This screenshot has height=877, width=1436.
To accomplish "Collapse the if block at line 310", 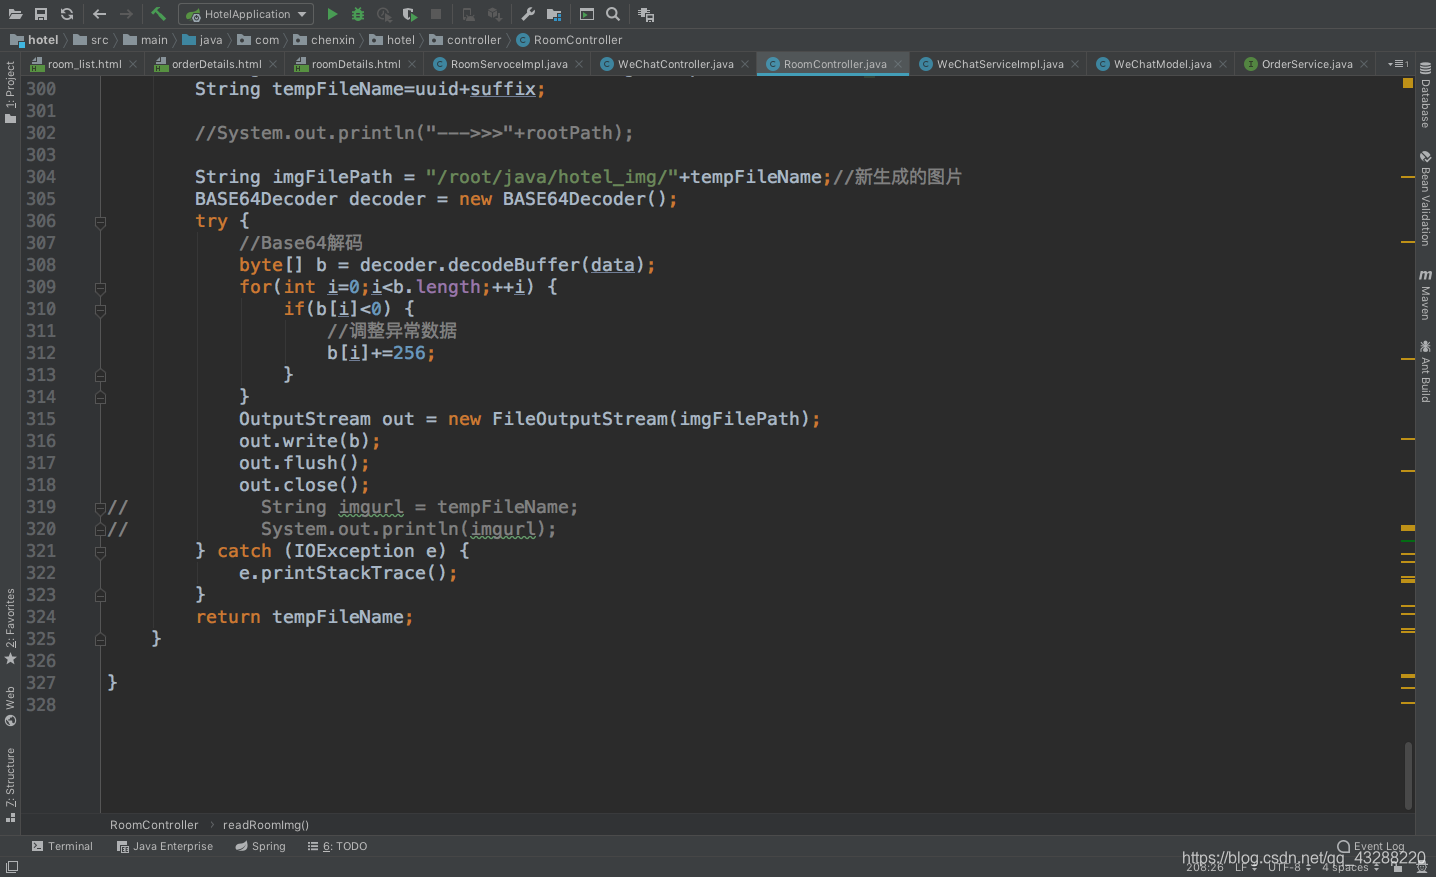I will (x=100, y=310).
